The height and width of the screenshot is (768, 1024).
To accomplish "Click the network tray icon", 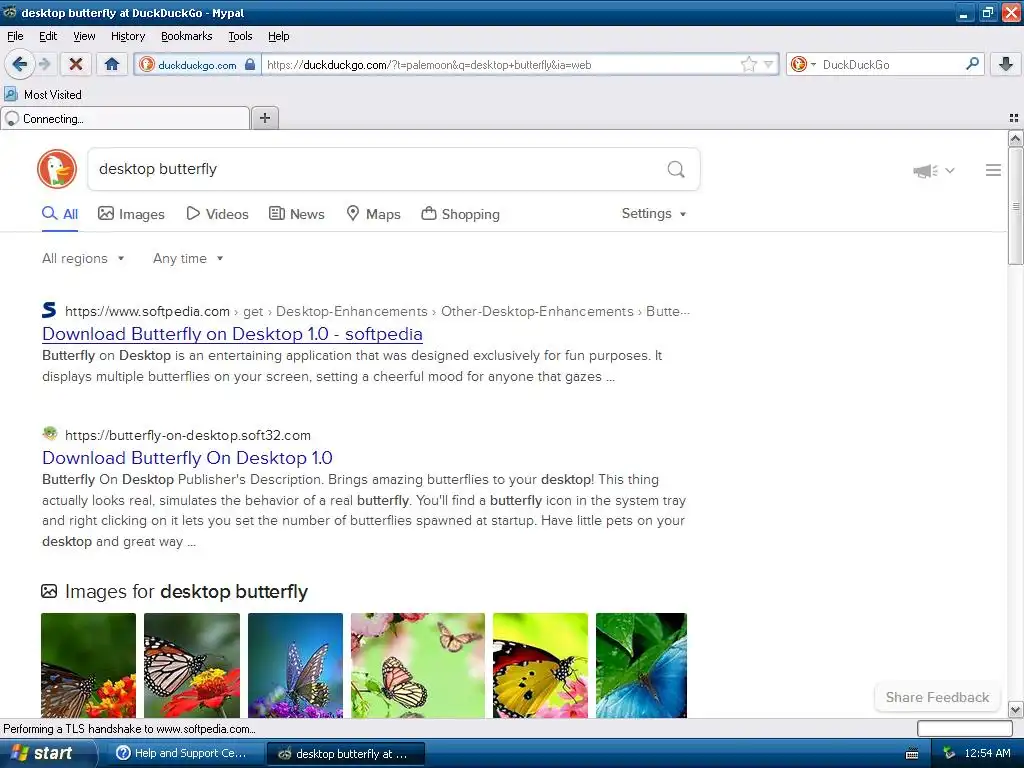I will click(948, 754).
